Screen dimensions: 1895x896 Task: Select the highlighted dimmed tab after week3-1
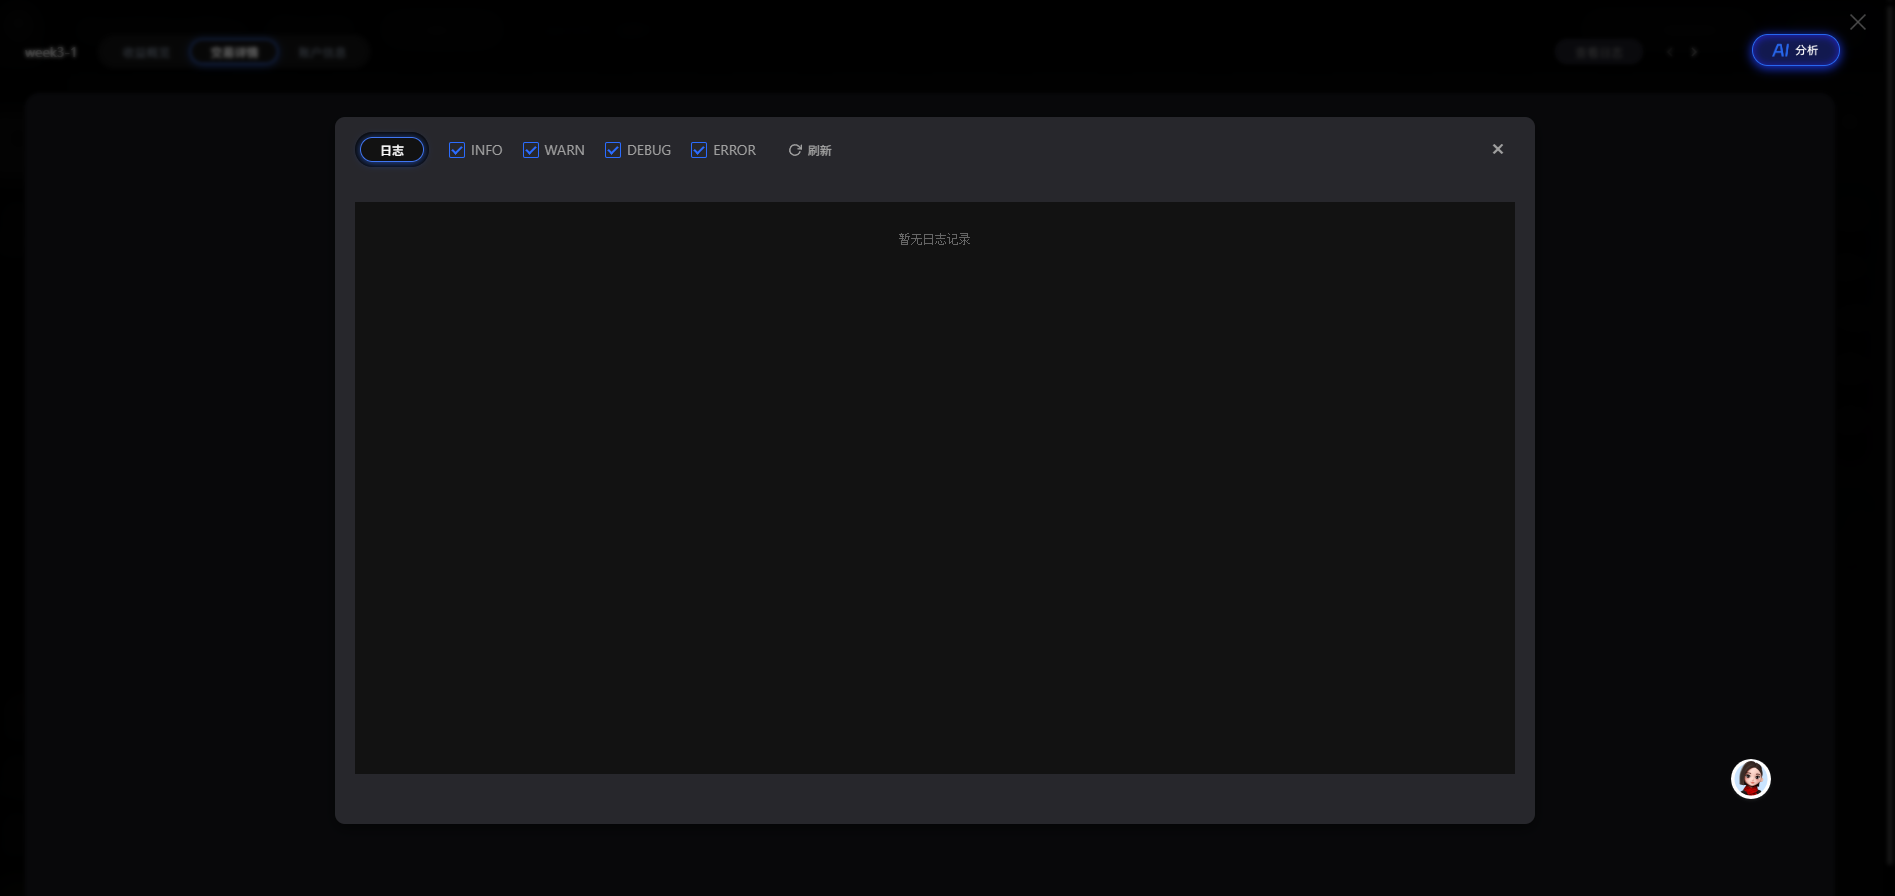tap(234, 52)
